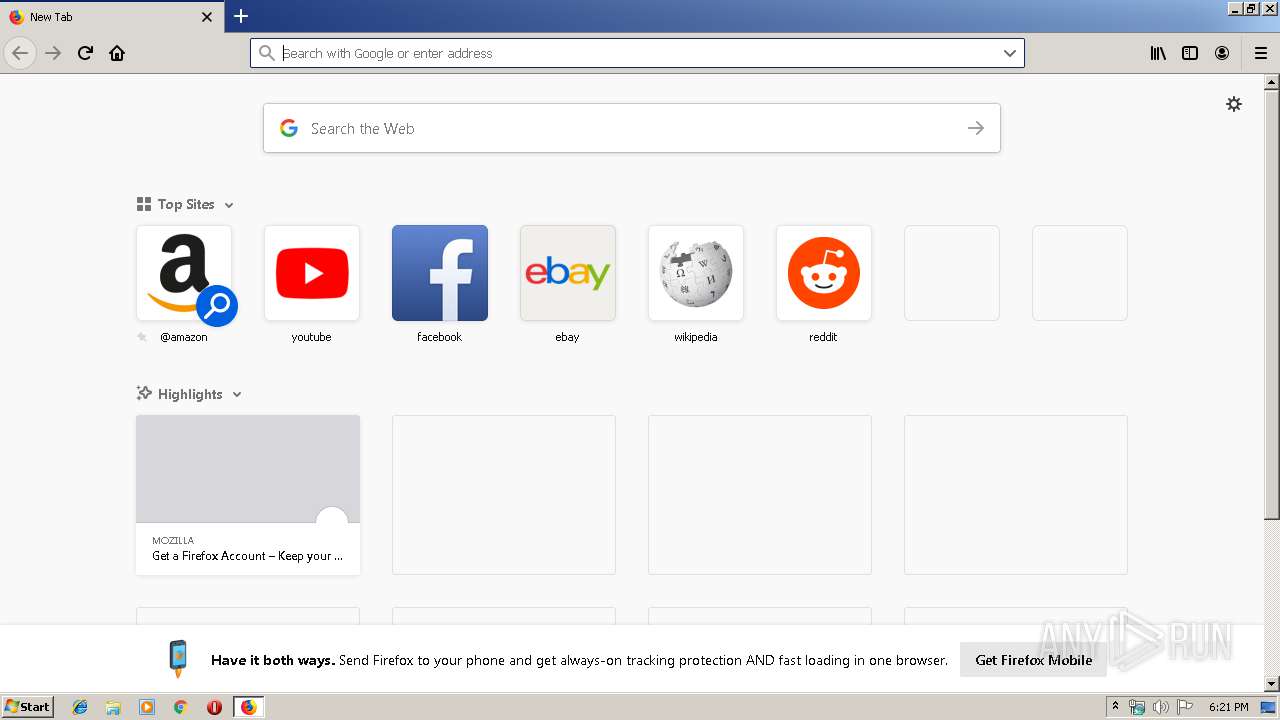Open the Action Center flag icon
Screen dimensions: 1280x720
pyautogui.click(x=1185, y=707)
